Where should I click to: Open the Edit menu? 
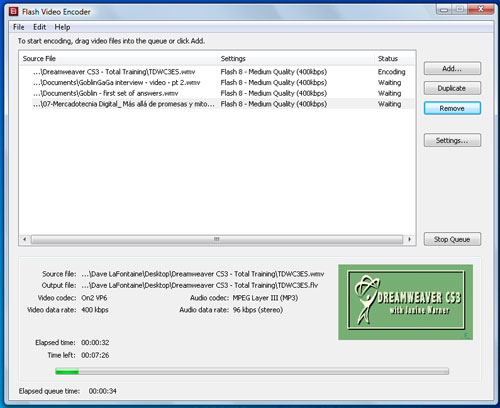[x=39, y=27]
